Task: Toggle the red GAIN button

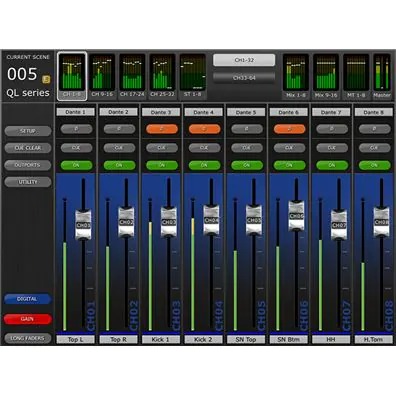Action: [28, 319]
